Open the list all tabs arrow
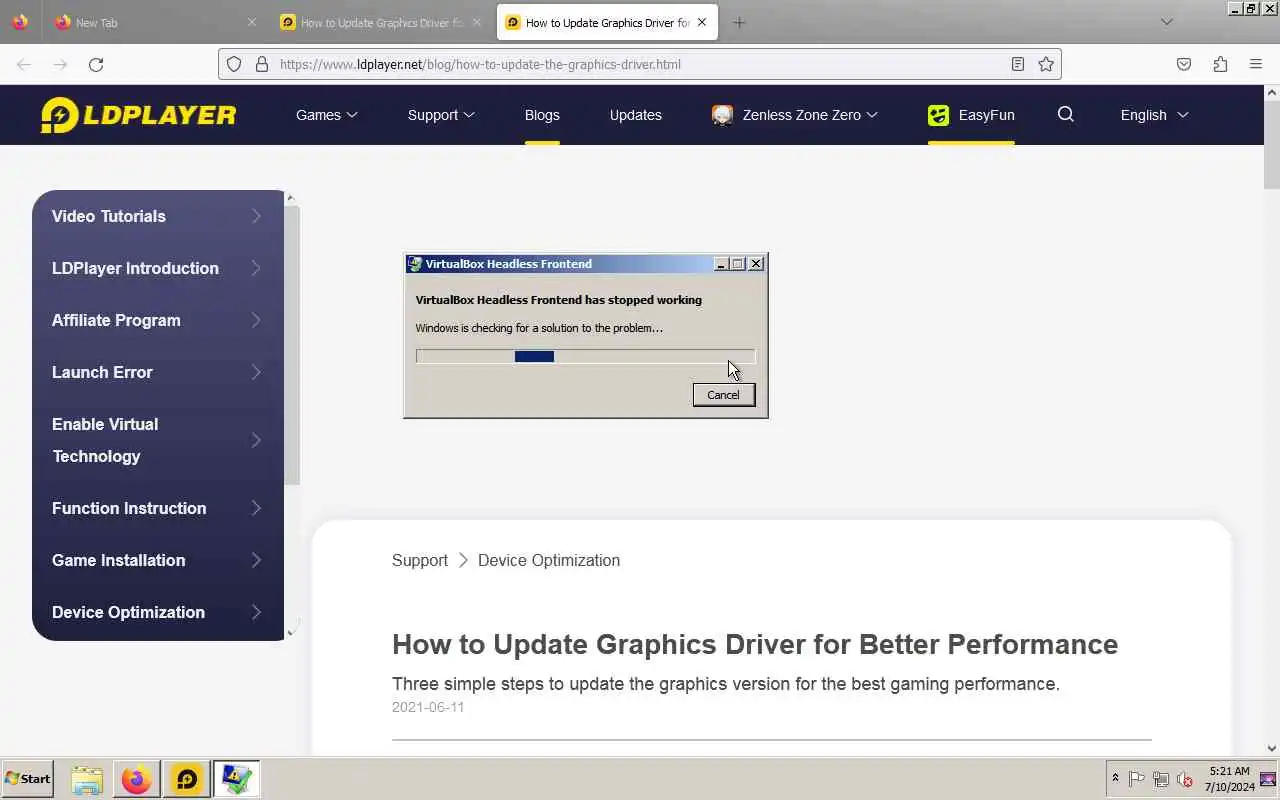Screen dimensions: 1280x800 (x=1166, y=22)
